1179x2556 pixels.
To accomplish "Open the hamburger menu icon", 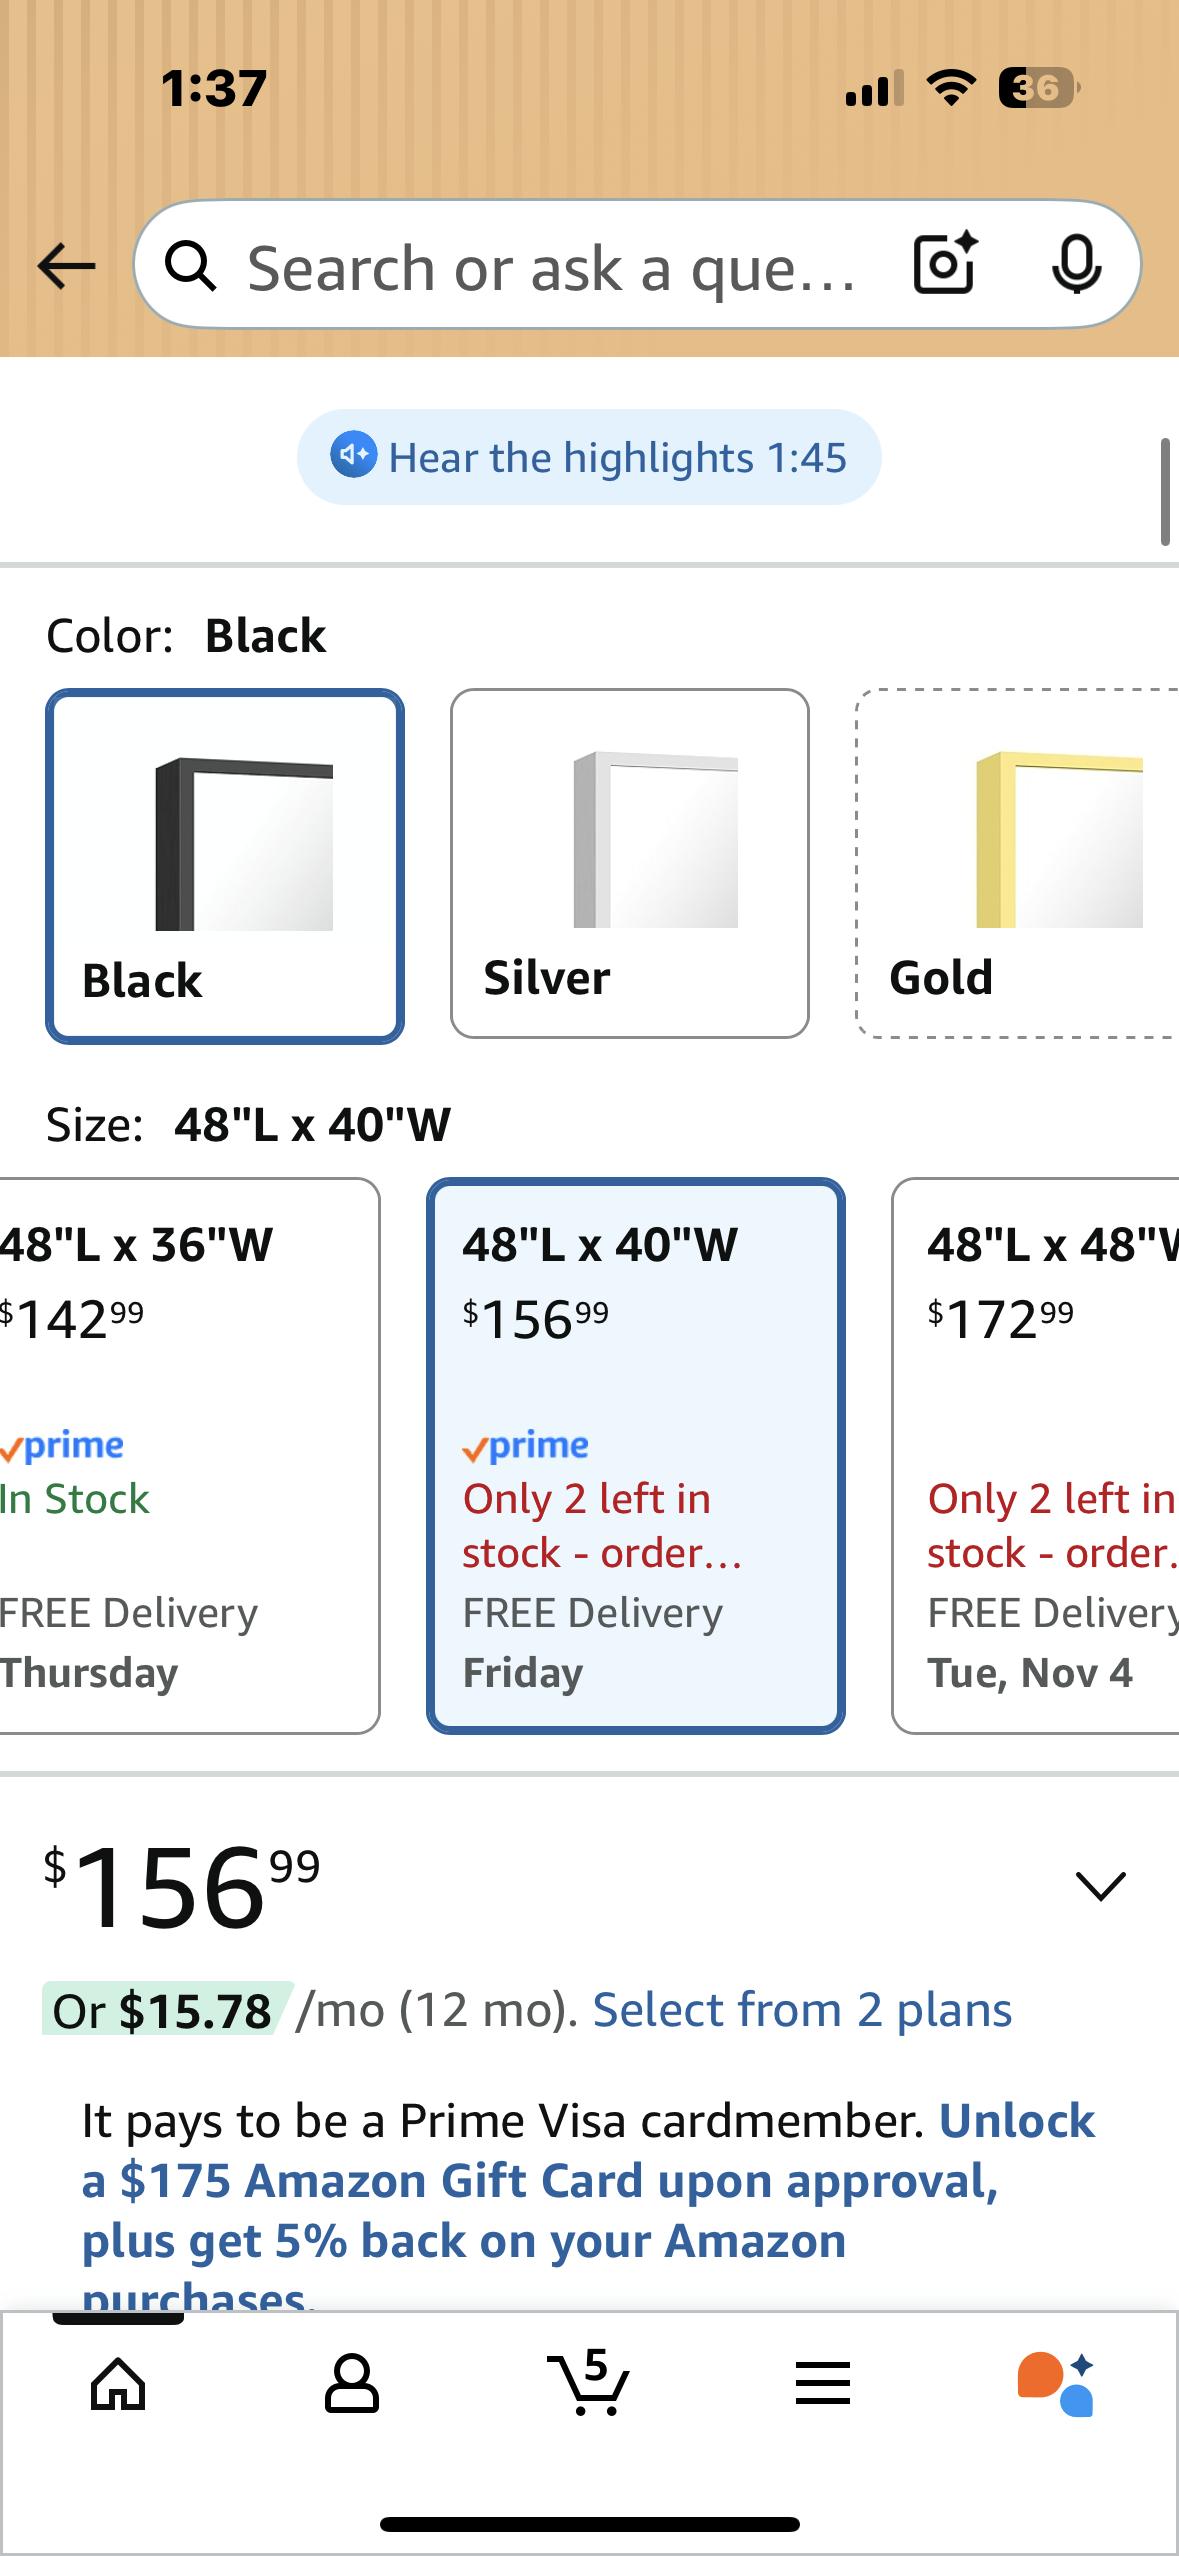I will pos(823,2384).
